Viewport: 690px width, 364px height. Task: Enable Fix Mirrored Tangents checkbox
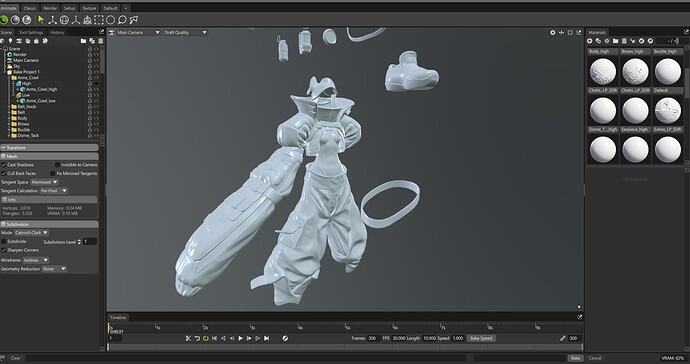pos(53,173)
